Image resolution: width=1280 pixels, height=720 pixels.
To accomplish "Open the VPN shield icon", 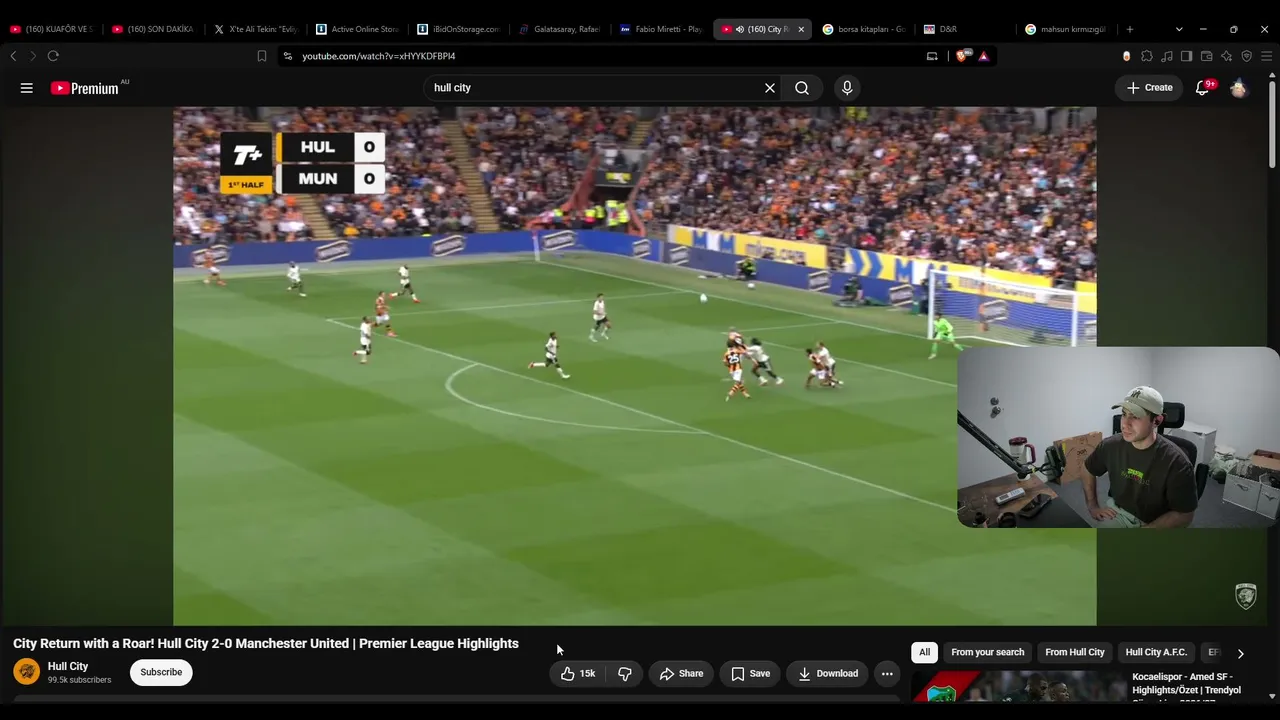I will (x=1246, y=56).
